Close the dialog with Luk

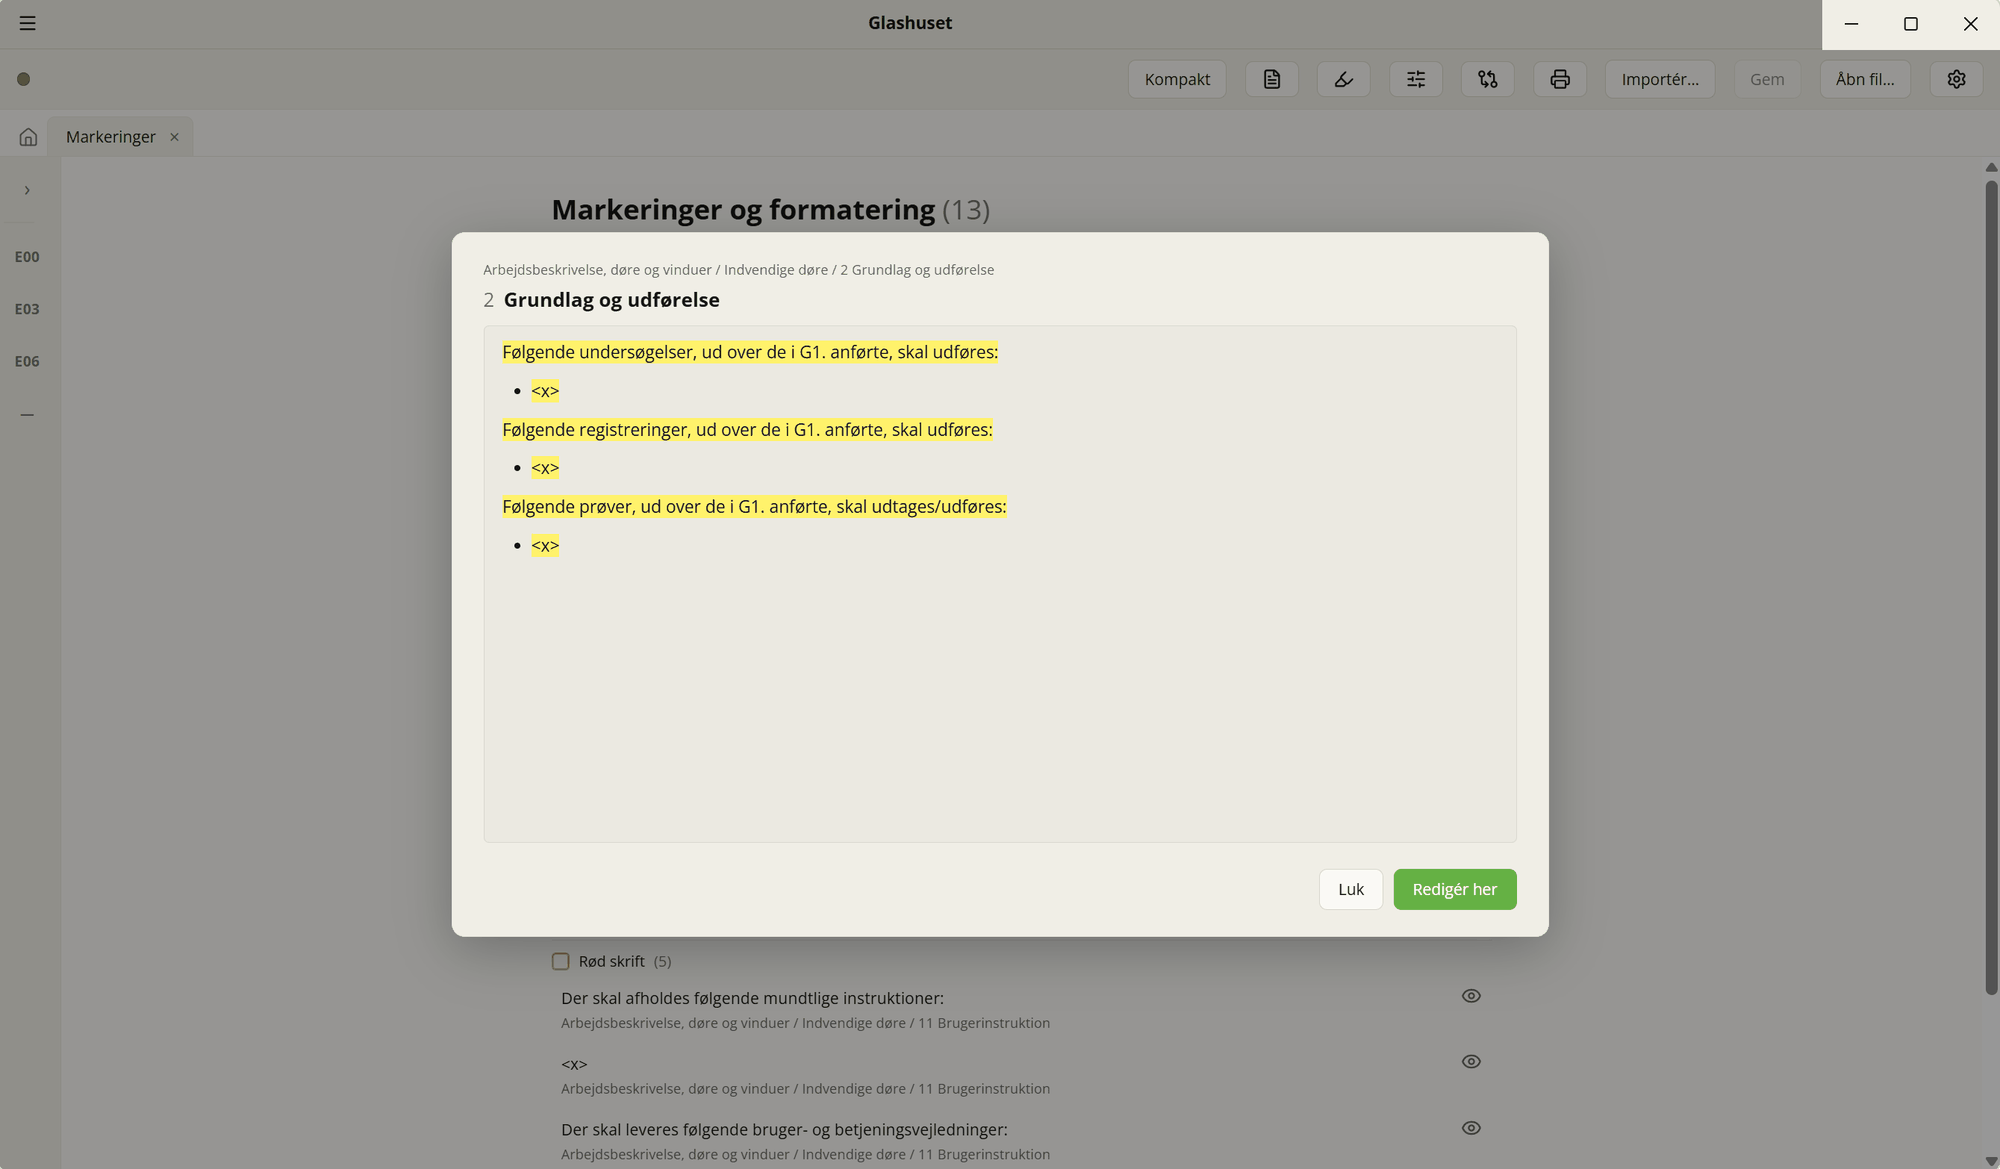(1351, 889)
